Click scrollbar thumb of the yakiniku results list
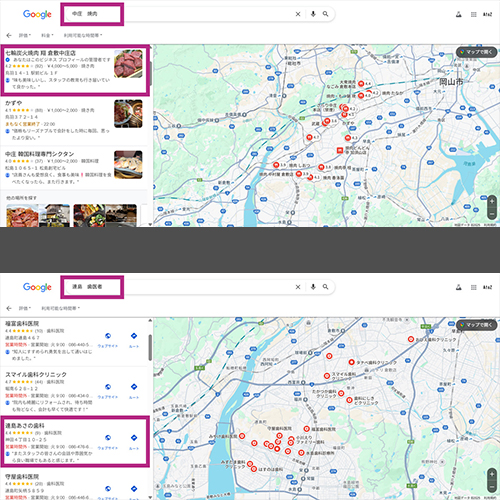Screen dimensions: 500x500 tap(150, 73)
